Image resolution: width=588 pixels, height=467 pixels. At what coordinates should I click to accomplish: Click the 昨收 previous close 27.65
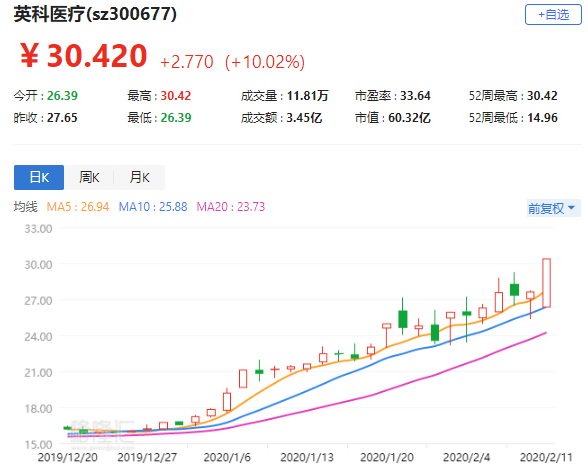point(62,118)
